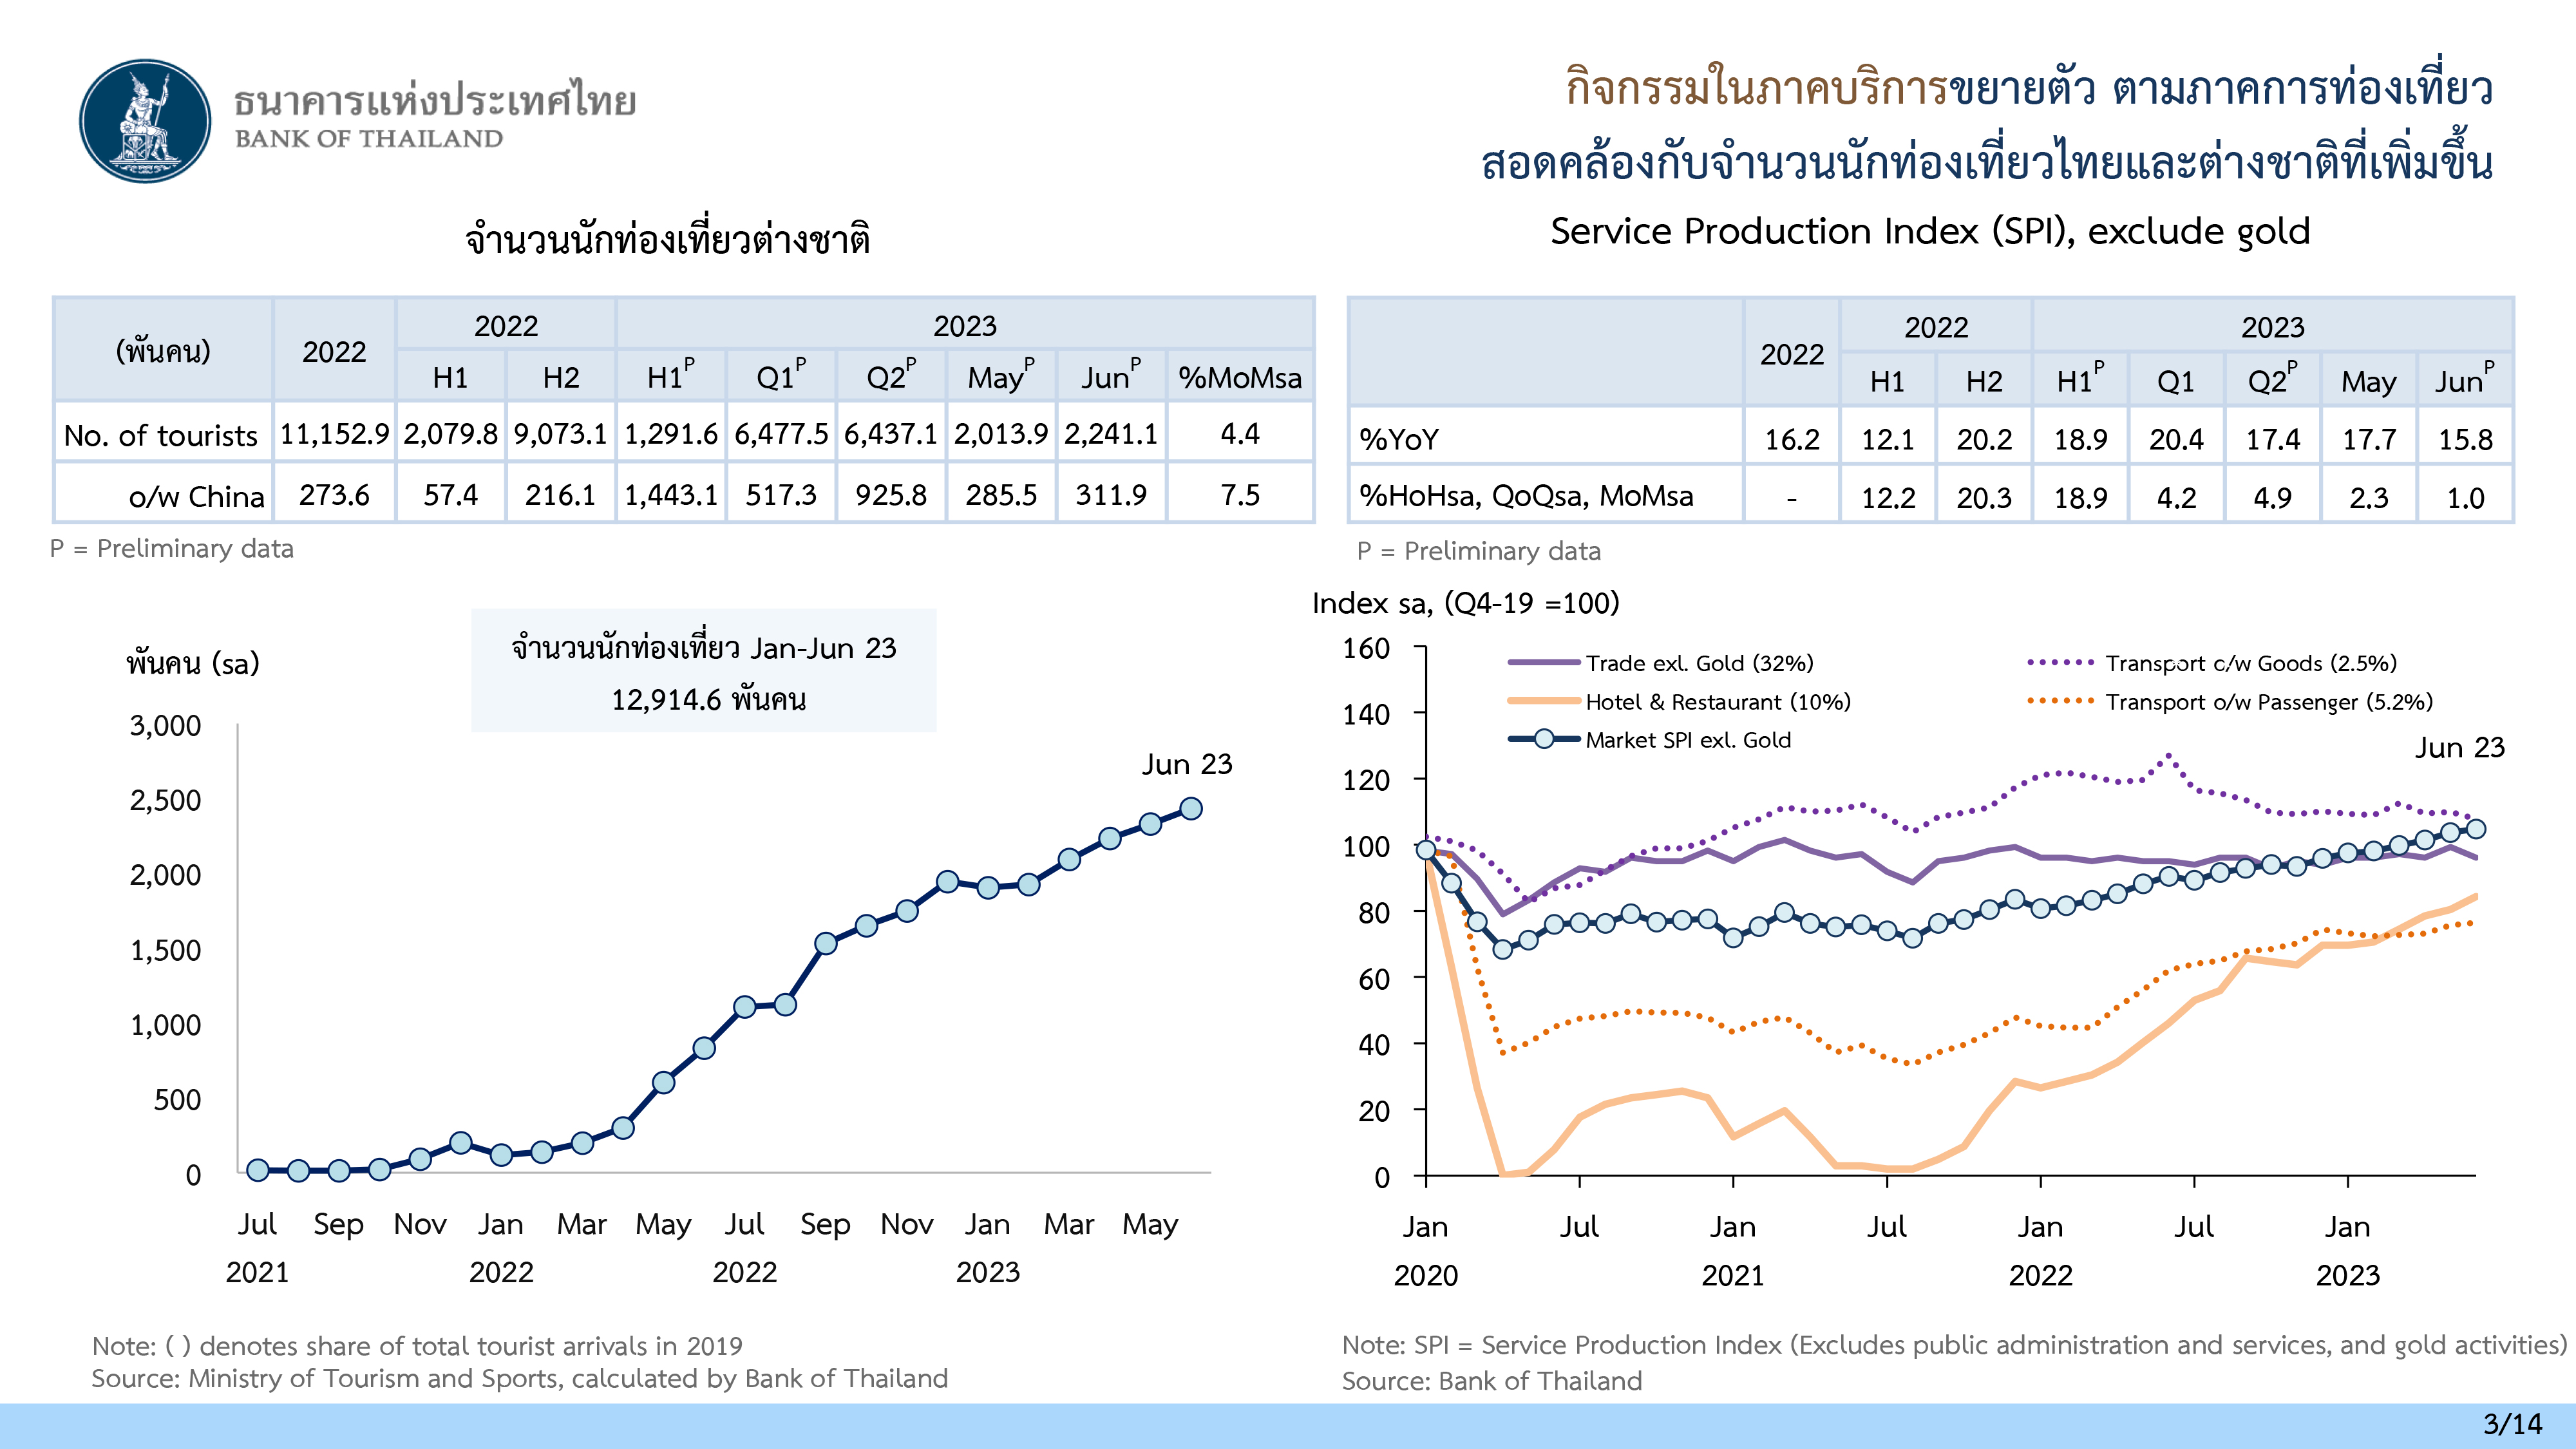The height and width of the screenshot is (1449, 2576).
Task: Click the Ministry of Tourism source note
Action: [519, 1378]
